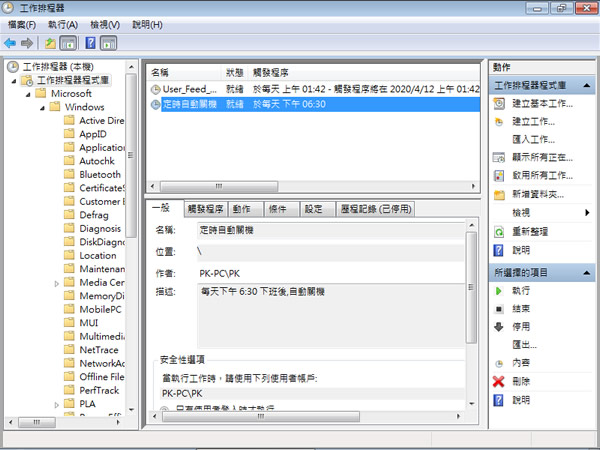The image size is (600, 450).
Task: Toggle the Action pane toolbar icon
Action: coord(108,43)
